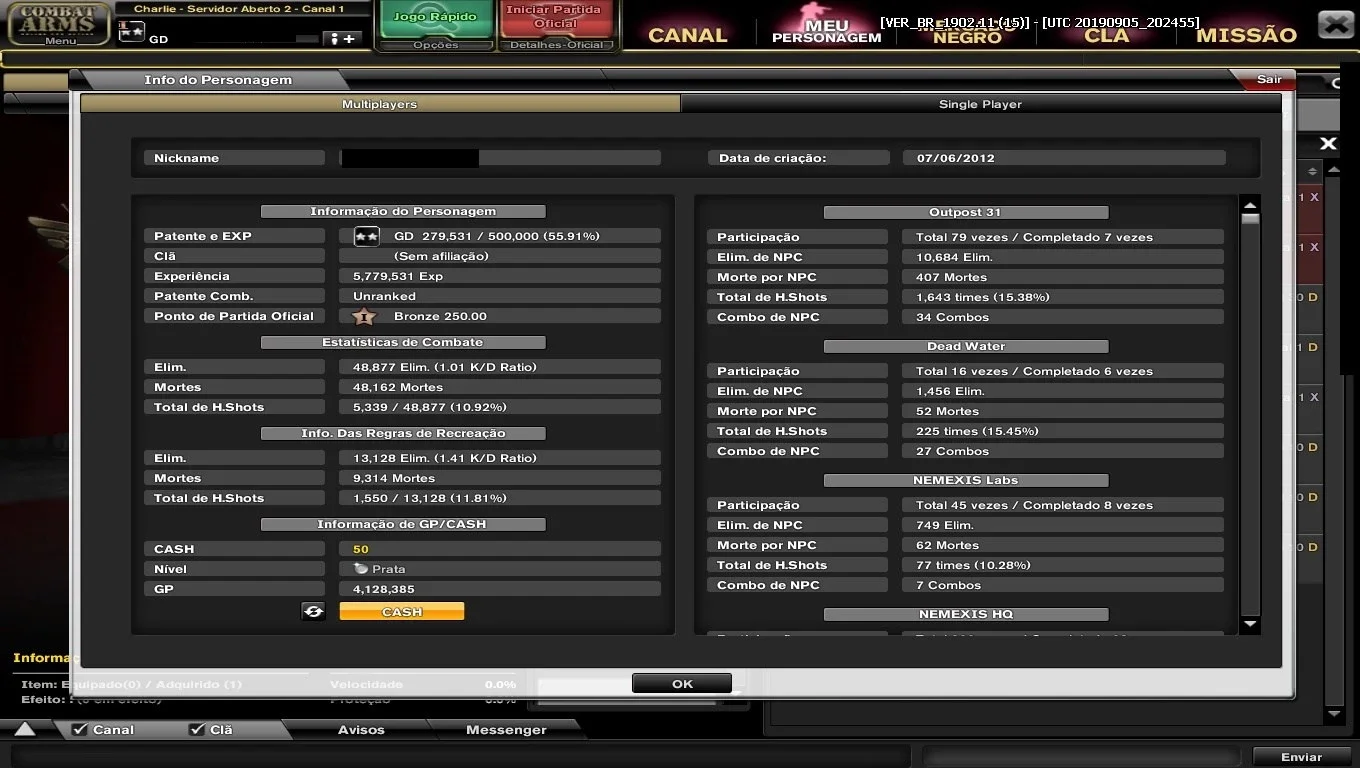Close the panel behind using white X
This screenshot has width=1360, height=768.
tap(1328, 144)
